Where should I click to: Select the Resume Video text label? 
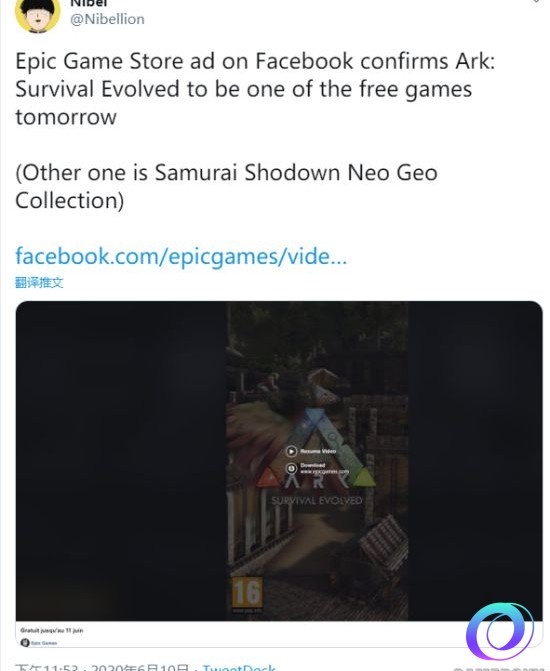click(318, 451)
